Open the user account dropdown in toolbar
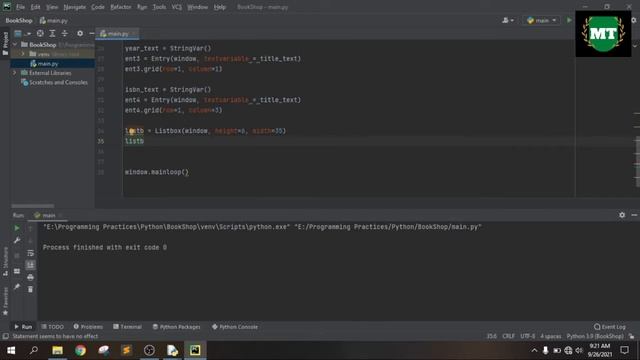The image size is (640, 360). click(x=508, y=20)
